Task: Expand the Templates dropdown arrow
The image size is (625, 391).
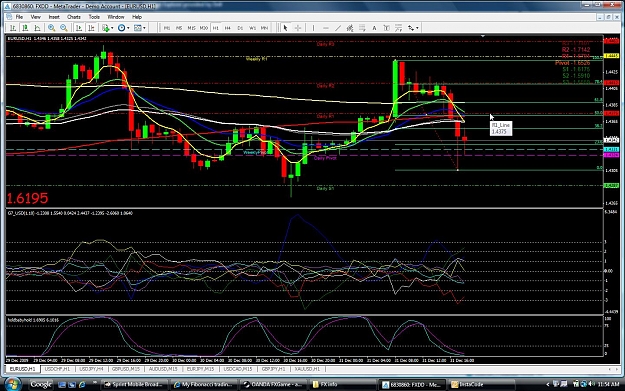Action: point(144,28)
